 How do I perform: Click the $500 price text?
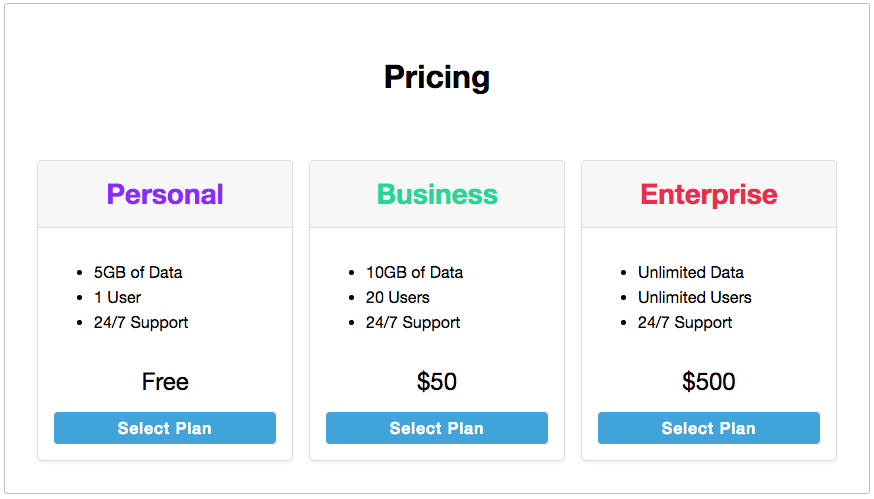coord(709,382)
